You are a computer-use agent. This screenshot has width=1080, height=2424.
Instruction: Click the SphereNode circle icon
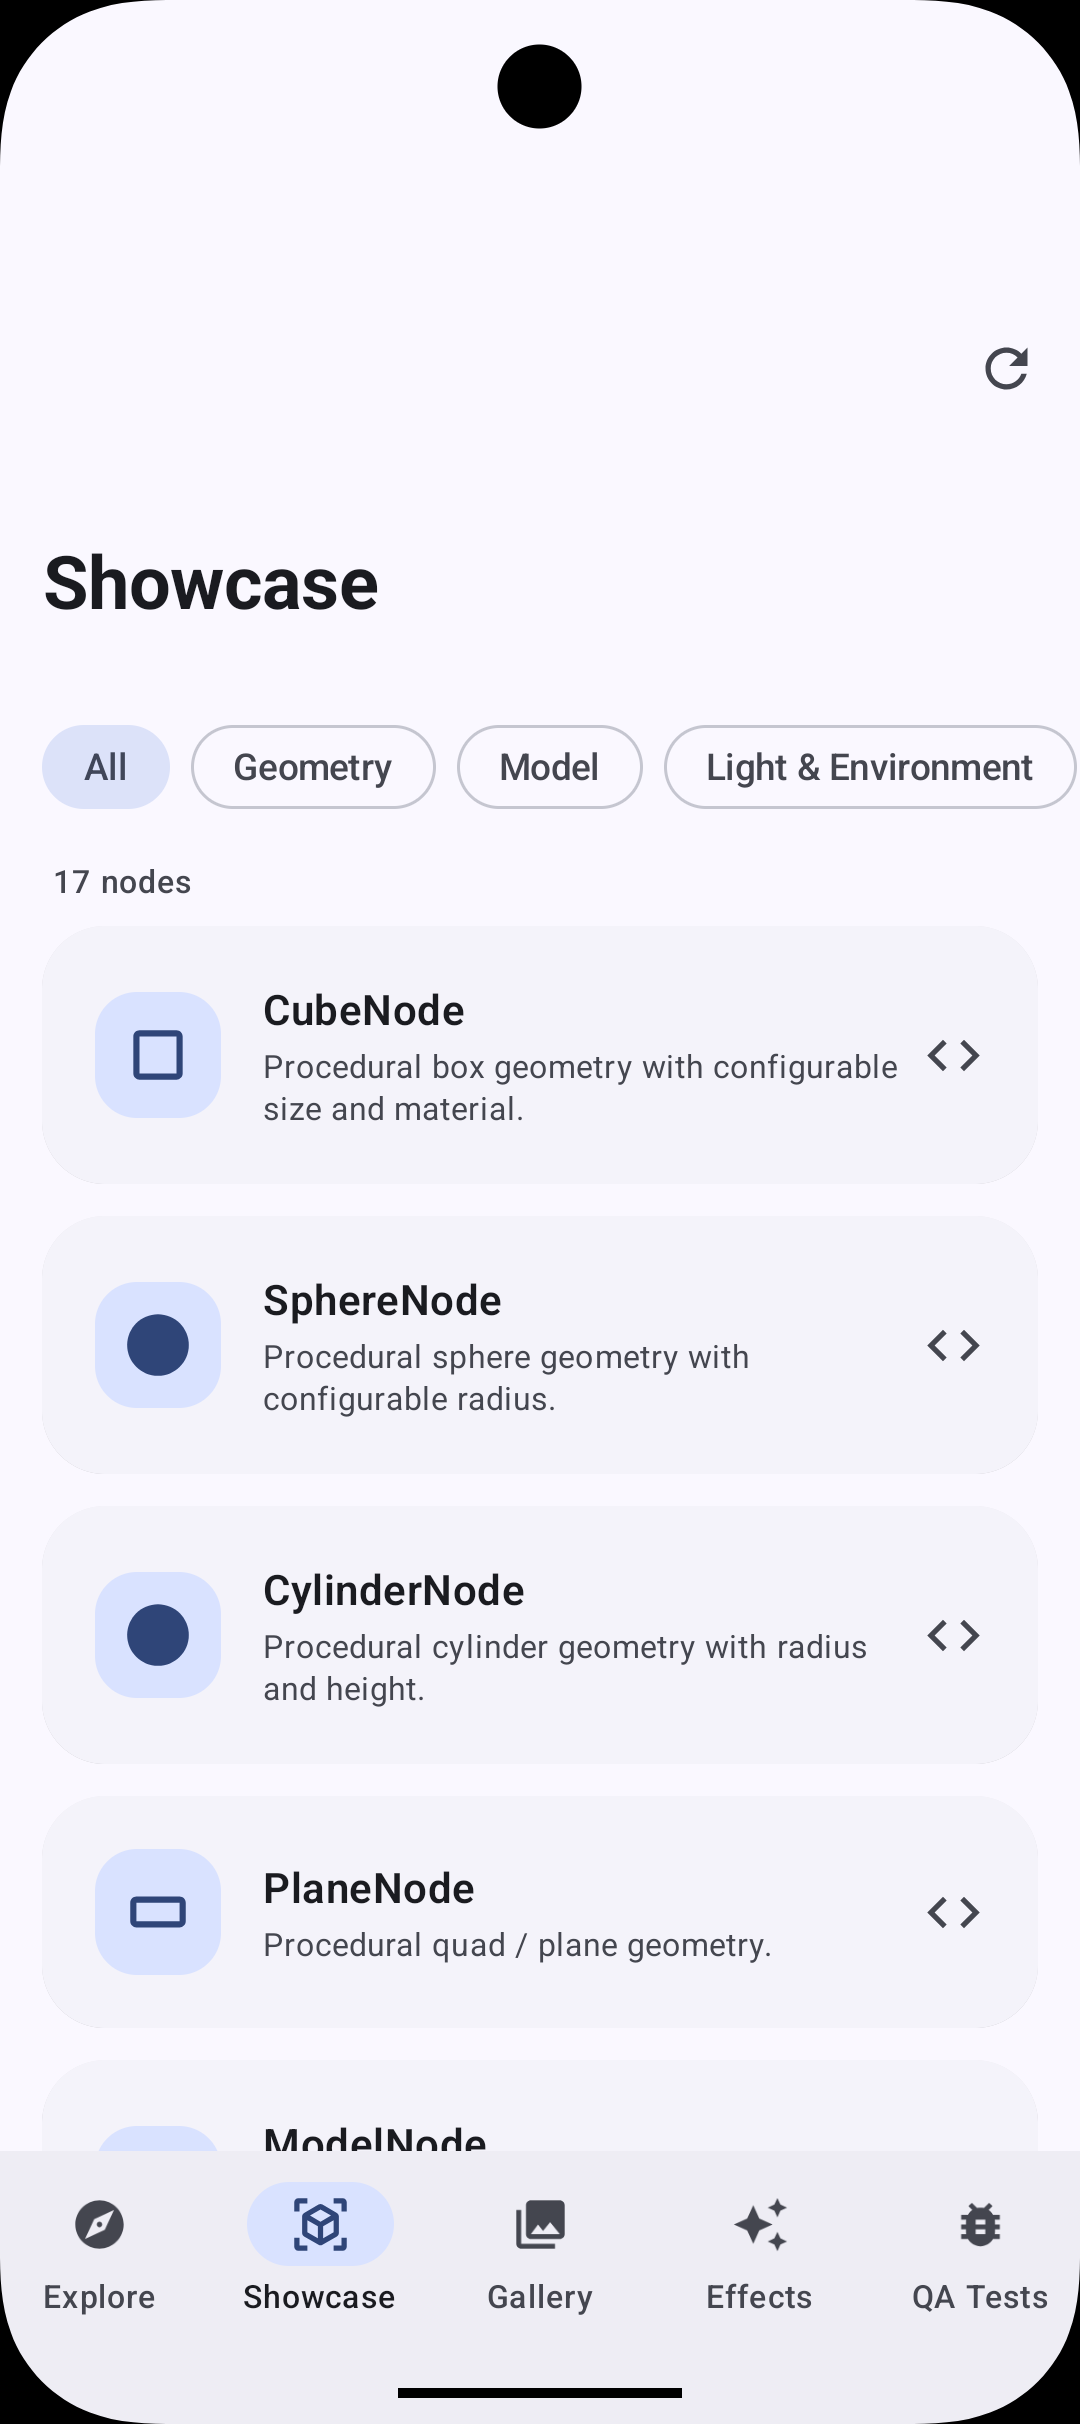(x=158, y=1345)
